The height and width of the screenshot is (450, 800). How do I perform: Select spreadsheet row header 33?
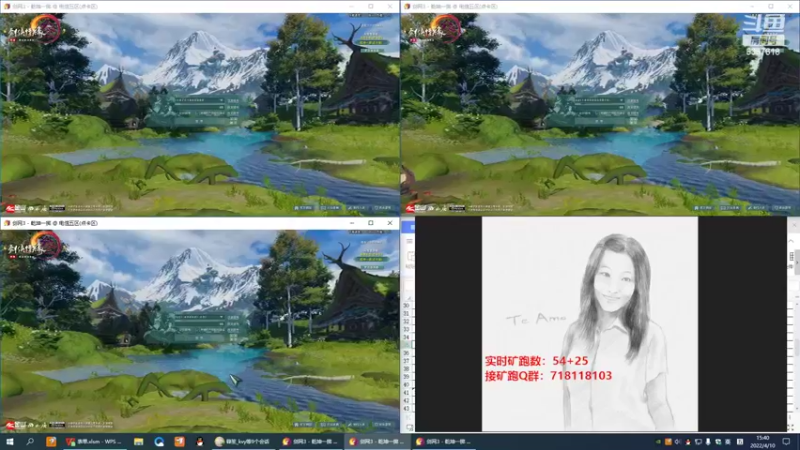click(407, 329)
